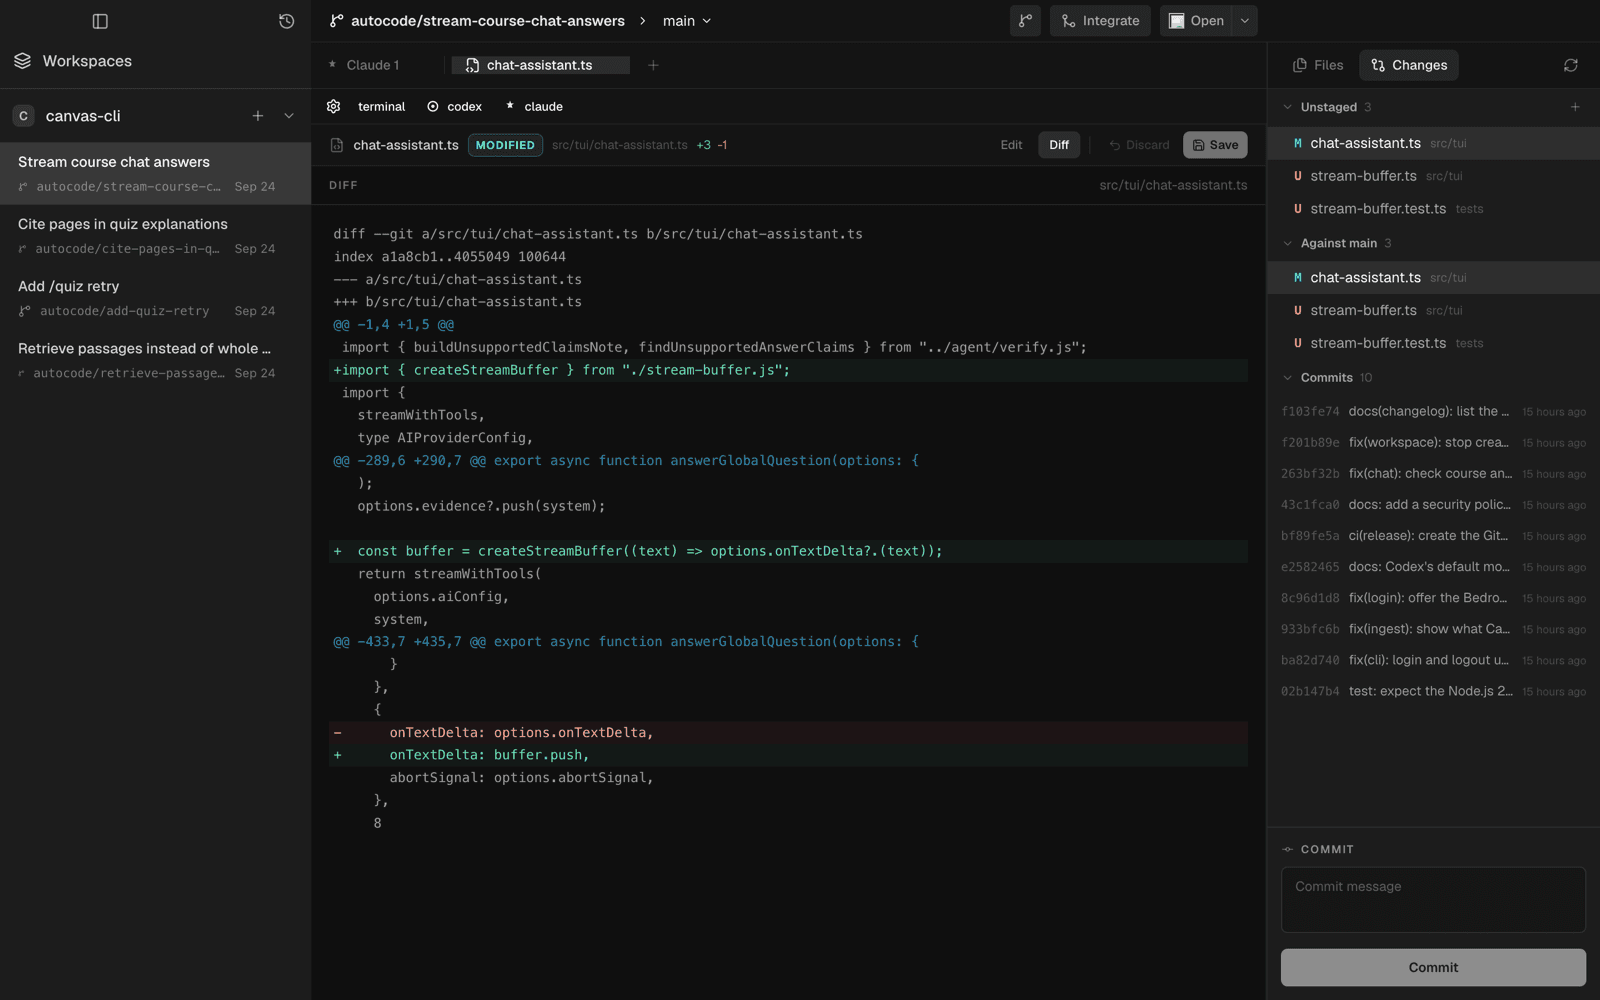Open Retrieve passages instead of whole workspace

click(x=155, y=360)
